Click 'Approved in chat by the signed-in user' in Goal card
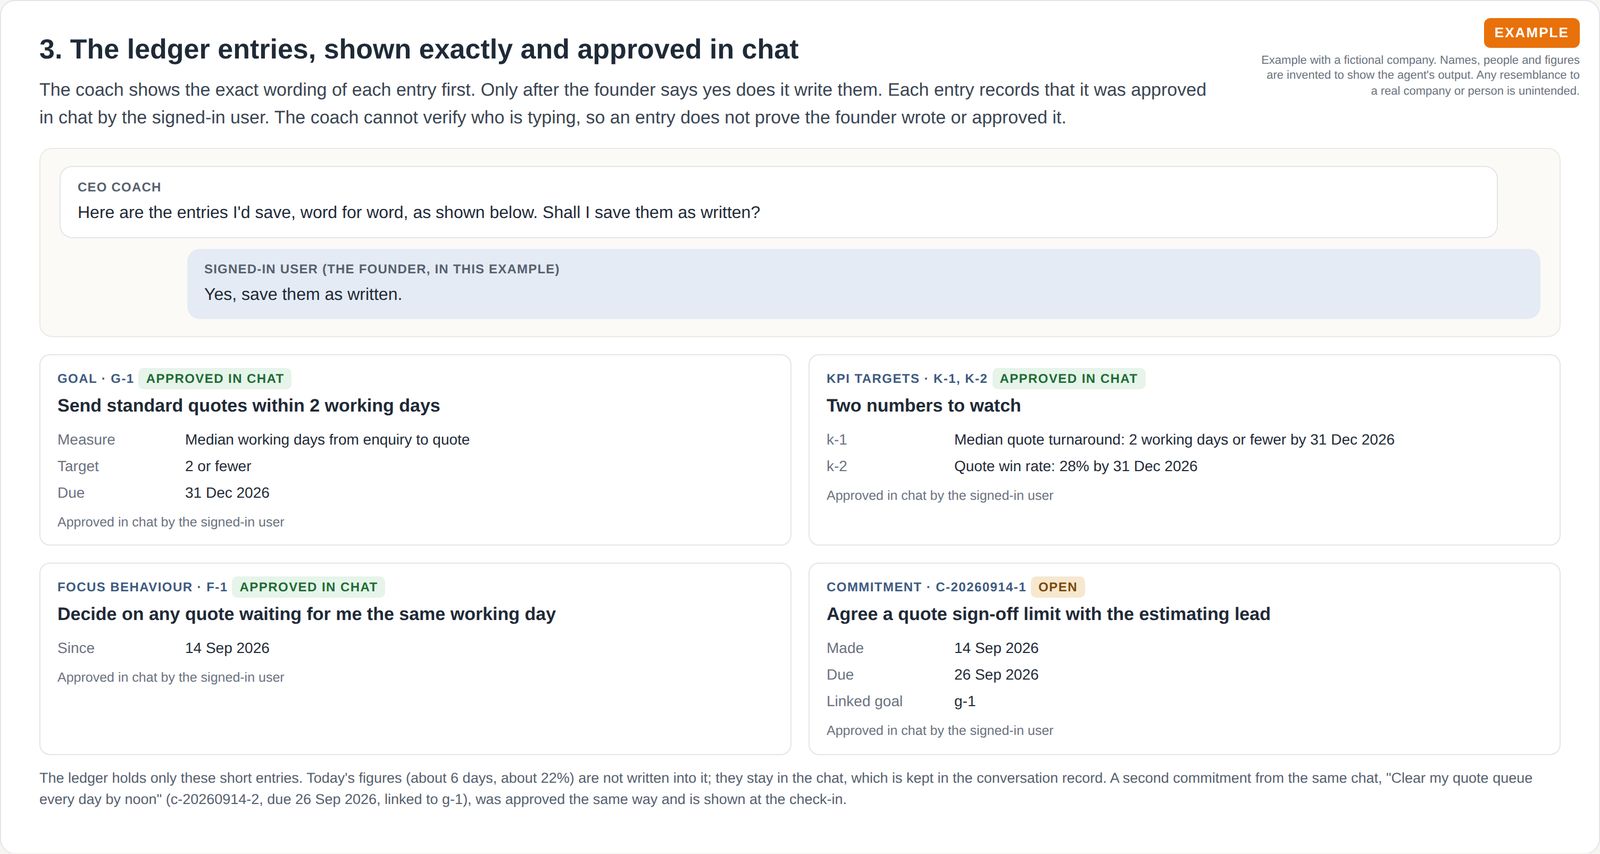The height and width of the screenshot is (854, 1600). 171,522
